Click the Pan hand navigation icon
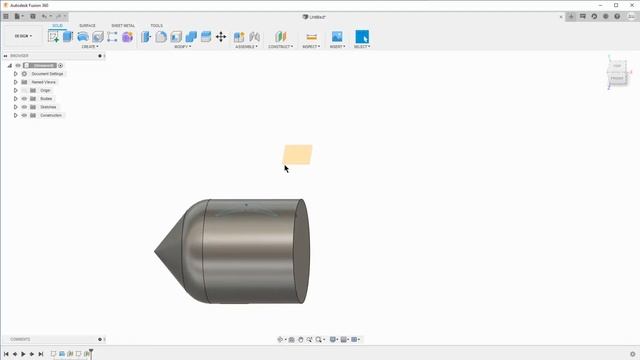640x360 pixels. (x=300, y=340)
